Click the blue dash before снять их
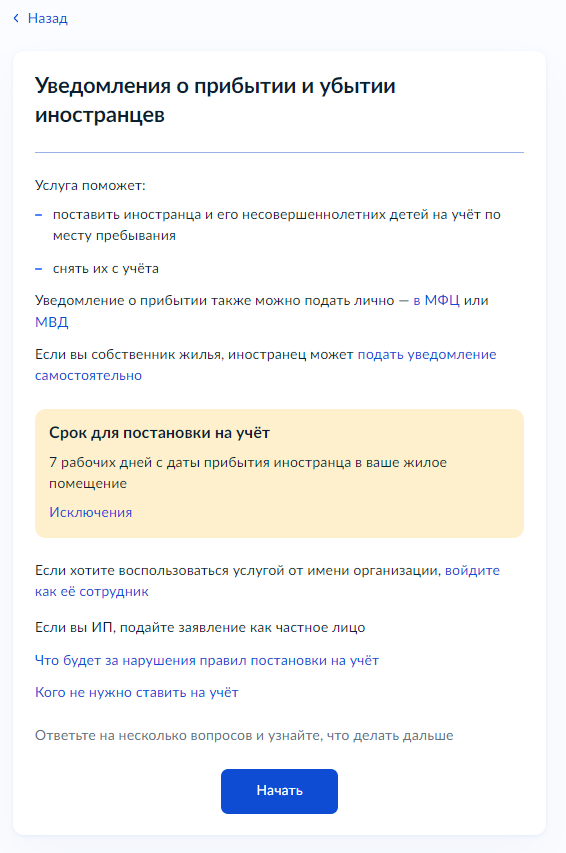The height and width of the screenshot is (853, 566). [x=39, y=269]
